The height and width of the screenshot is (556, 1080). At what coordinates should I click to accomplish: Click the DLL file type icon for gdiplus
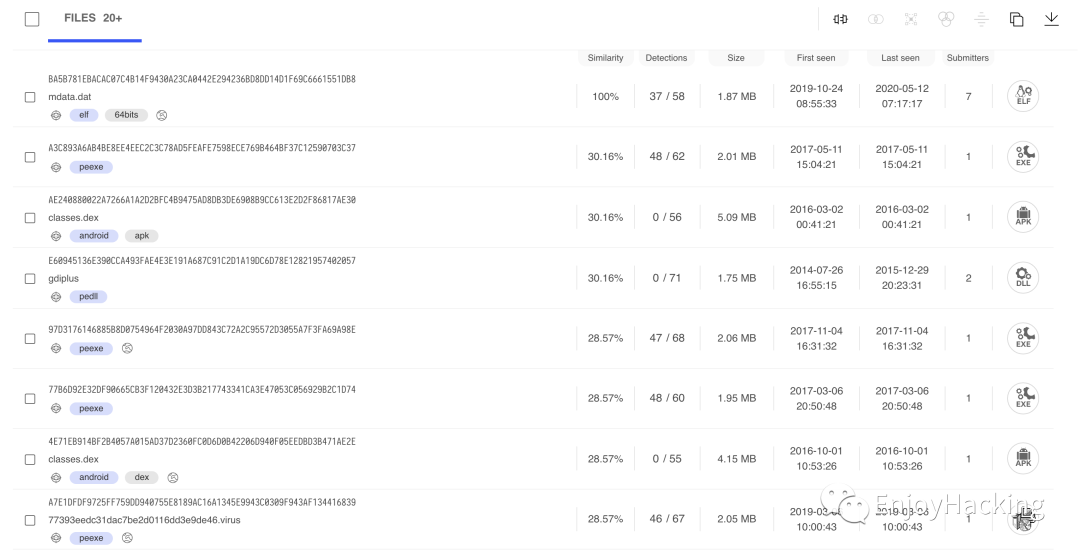click(1023, 278)
